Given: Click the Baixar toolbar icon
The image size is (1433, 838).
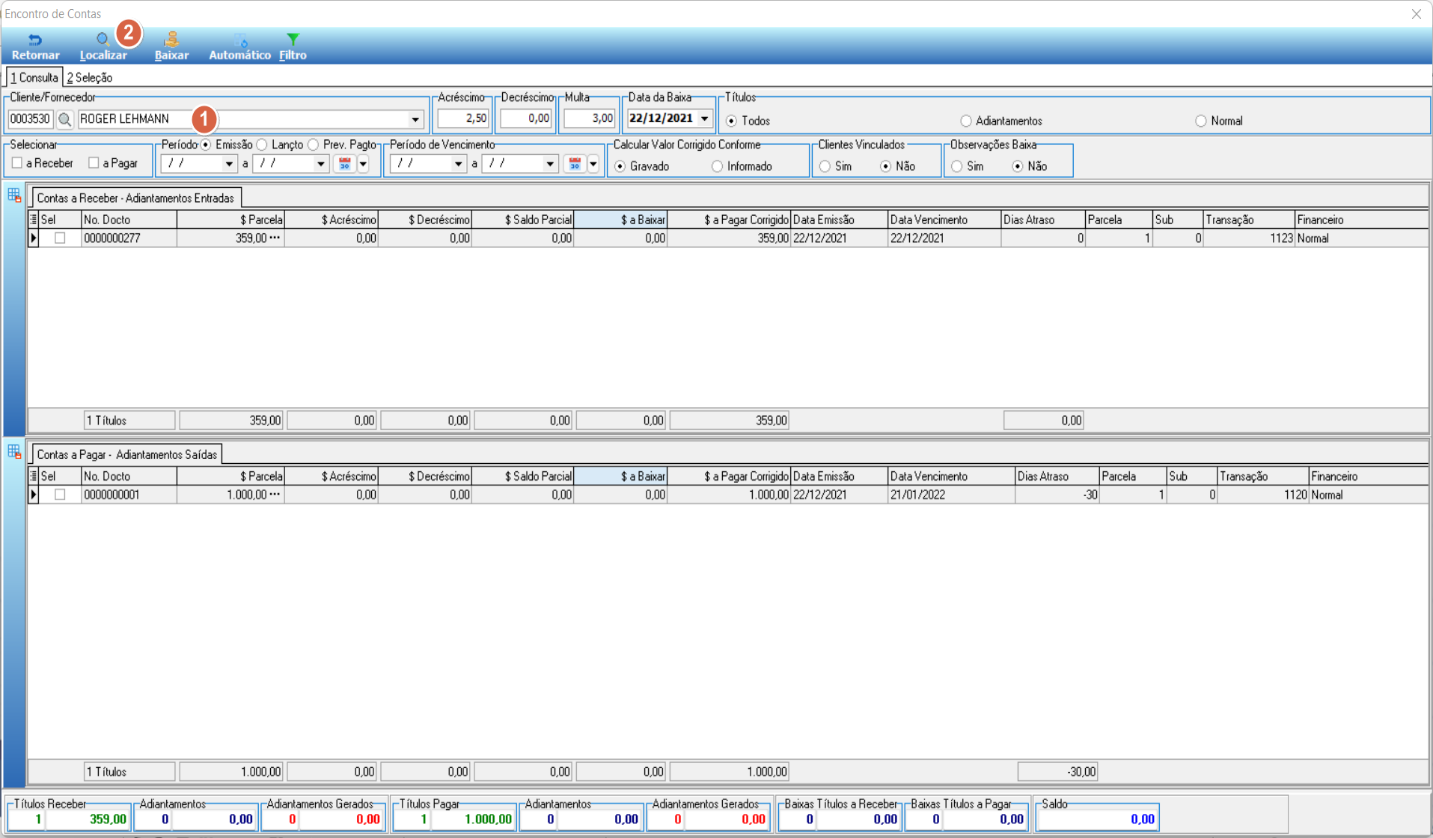Looking at the screenshot, I should point(172,39).
